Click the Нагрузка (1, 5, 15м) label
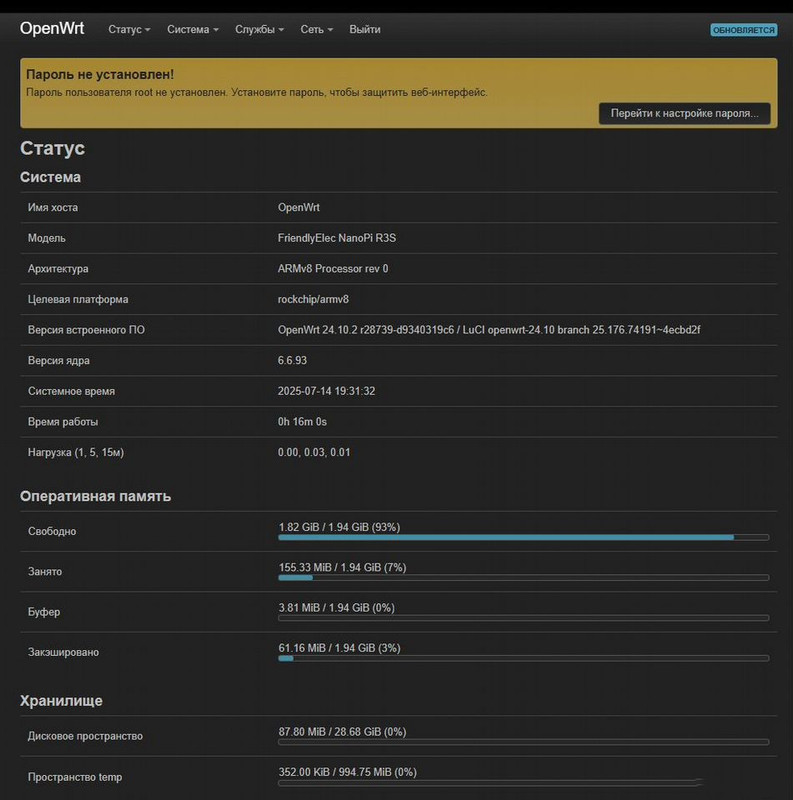The width and height of the screenshot is (793, 800). pos(76,453)
